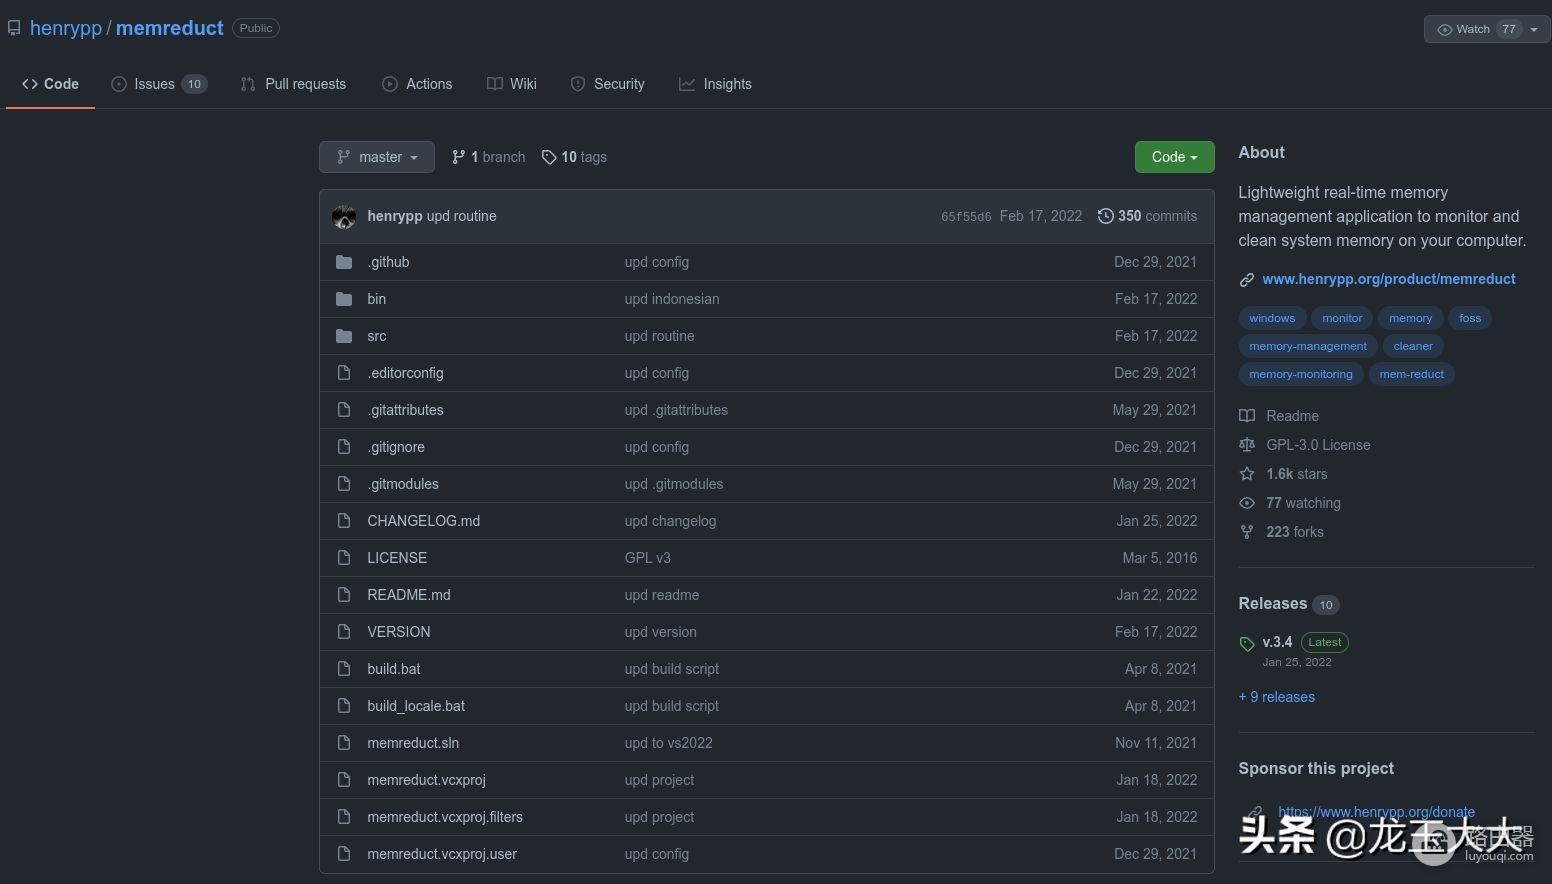Expand the master branch dropdown
Screen dimensions: 1552x884
tap(377, 157)
